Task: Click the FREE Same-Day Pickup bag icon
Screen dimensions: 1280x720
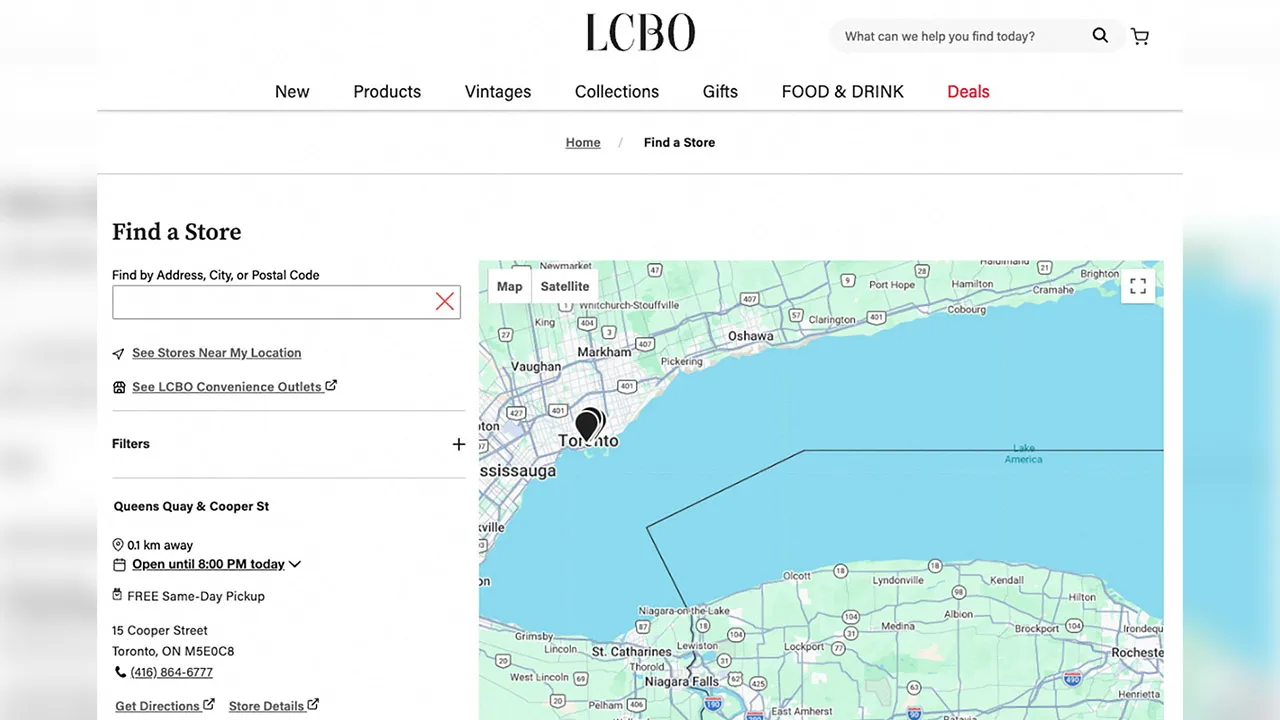Action: (119, 595)
